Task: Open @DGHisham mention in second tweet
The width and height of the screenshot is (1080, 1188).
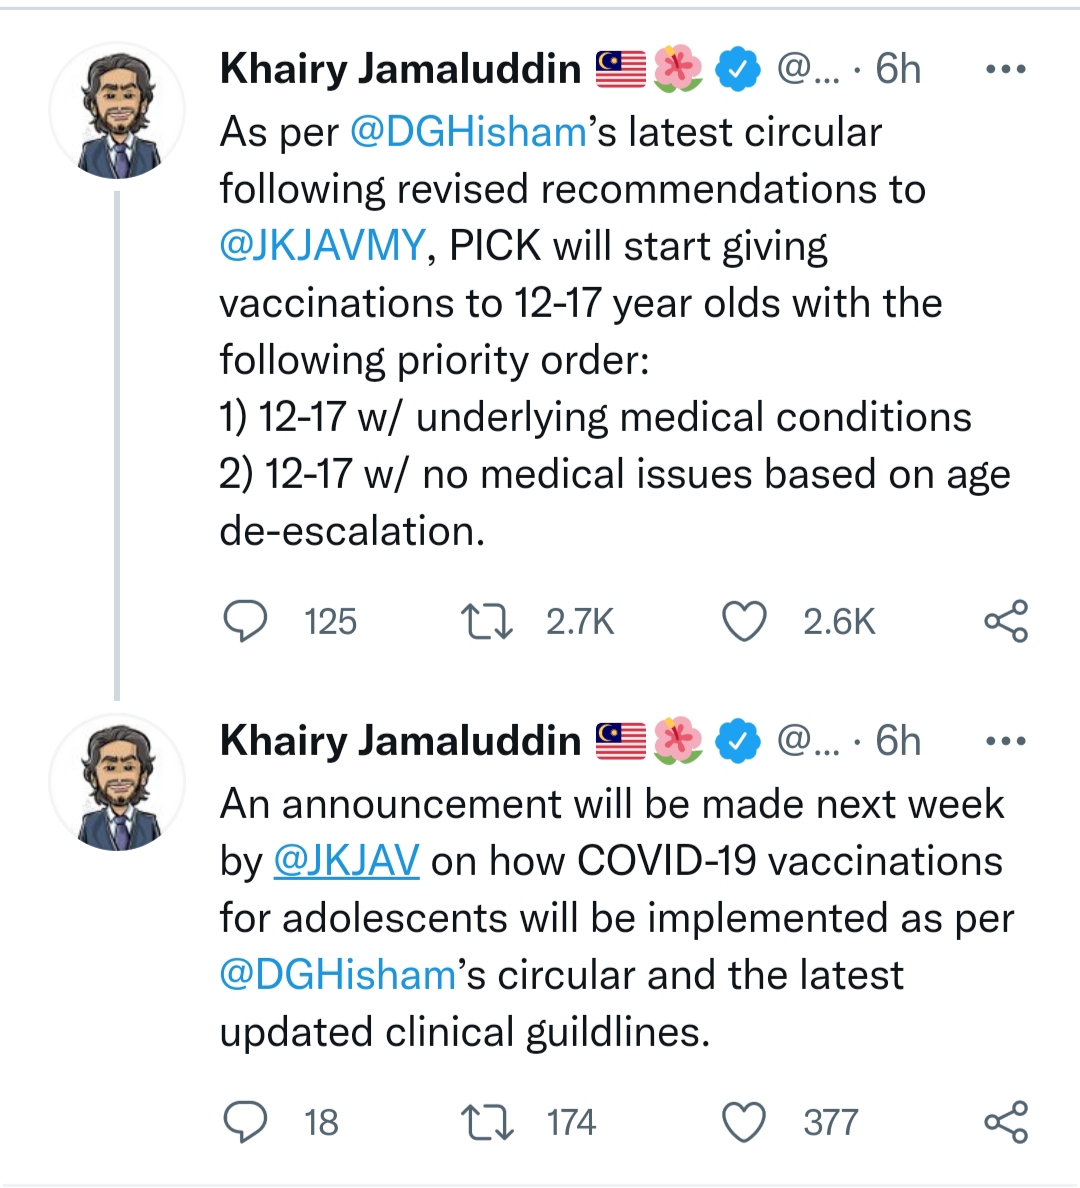Action: (x=338, y=975)
